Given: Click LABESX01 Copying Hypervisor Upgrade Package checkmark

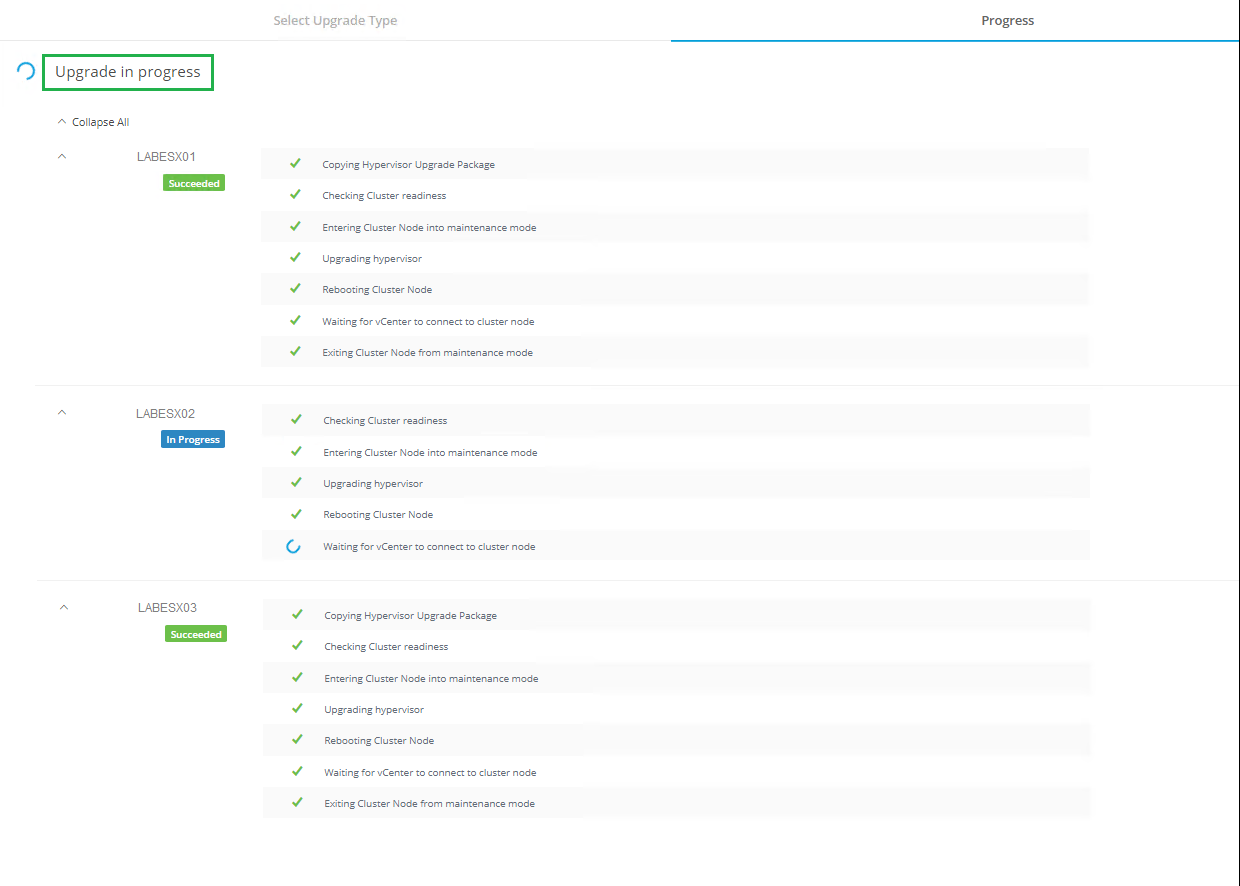Looking at the screenshot, I should pyautogui.click(x=295, y=164).
